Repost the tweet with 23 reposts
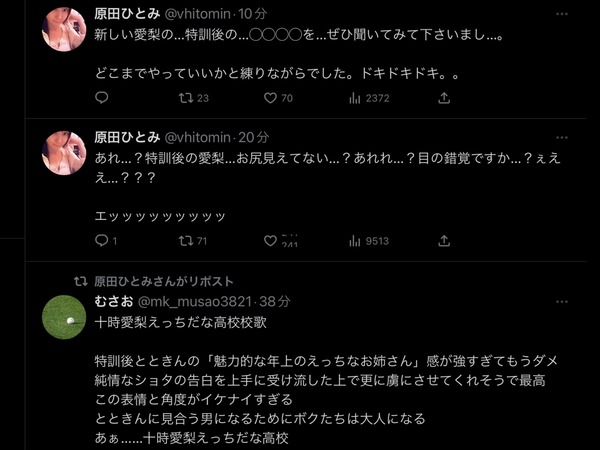Screen dimensions: 600x450 tap(194, 98)
